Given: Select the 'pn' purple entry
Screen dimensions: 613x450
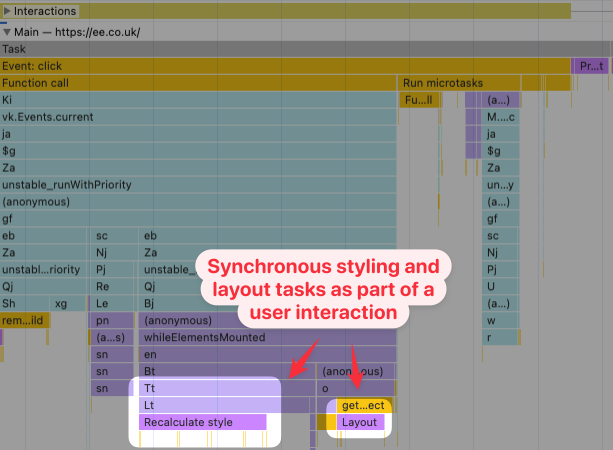Looking at the screenshot, I should (x=112, y=321).
